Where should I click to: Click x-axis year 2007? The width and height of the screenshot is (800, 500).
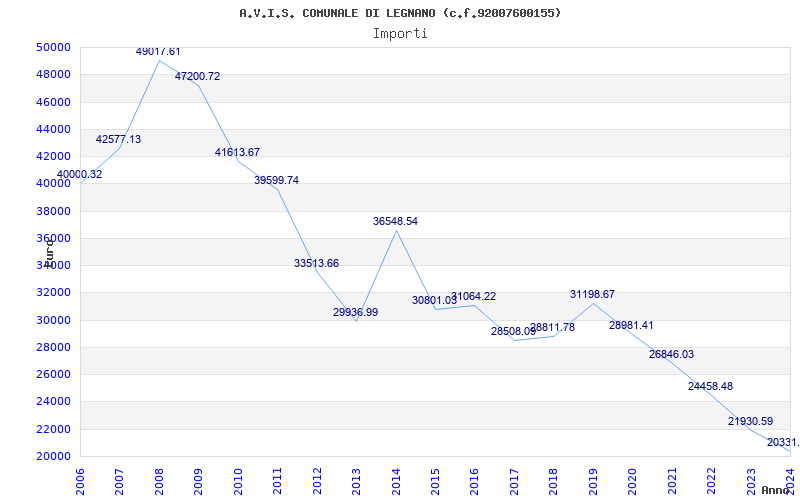119,481
